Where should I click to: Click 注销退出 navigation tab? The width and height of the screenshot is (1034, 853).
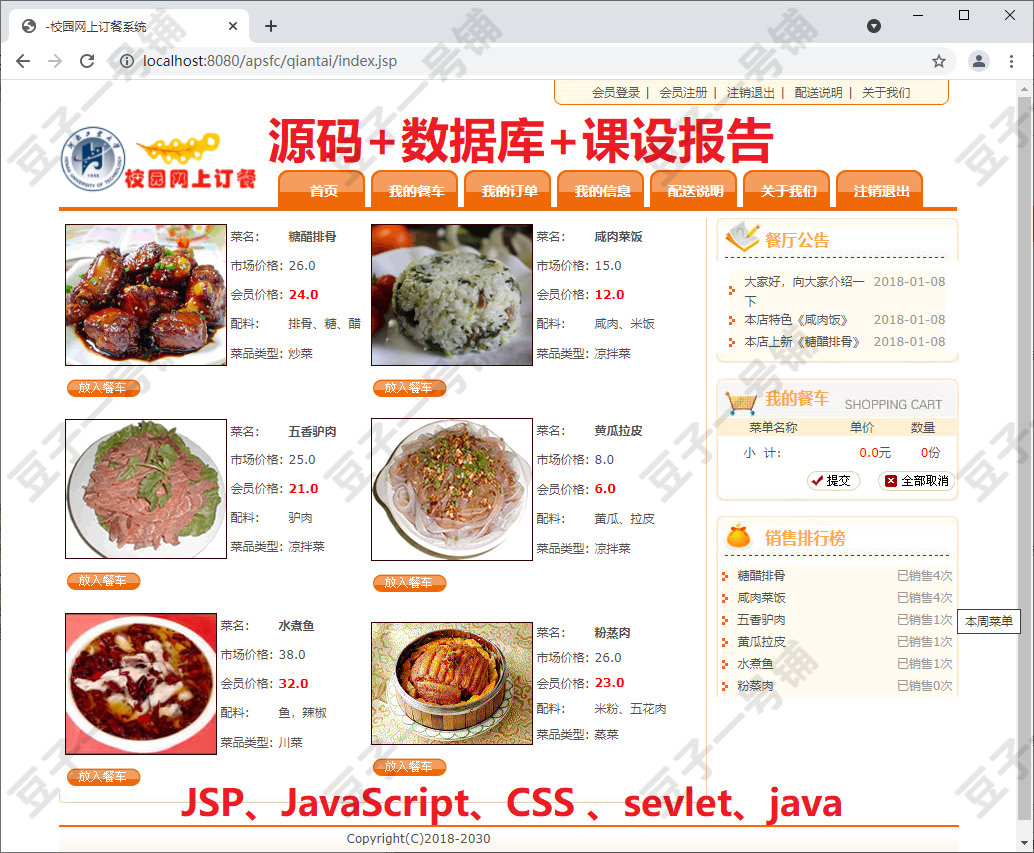point(880,190)
